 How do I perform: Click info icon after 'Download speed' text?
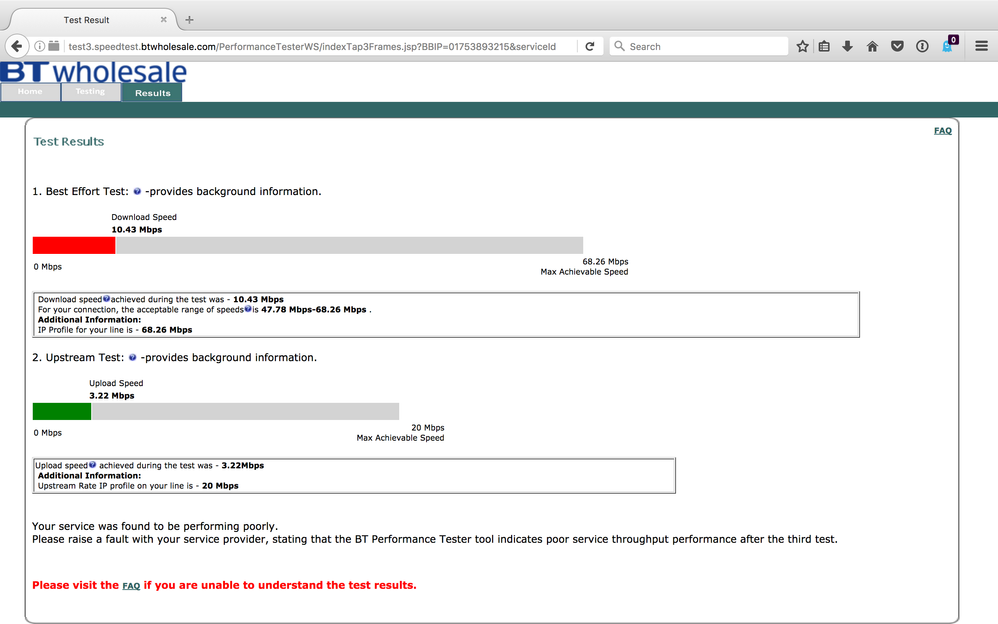[106, 298]
